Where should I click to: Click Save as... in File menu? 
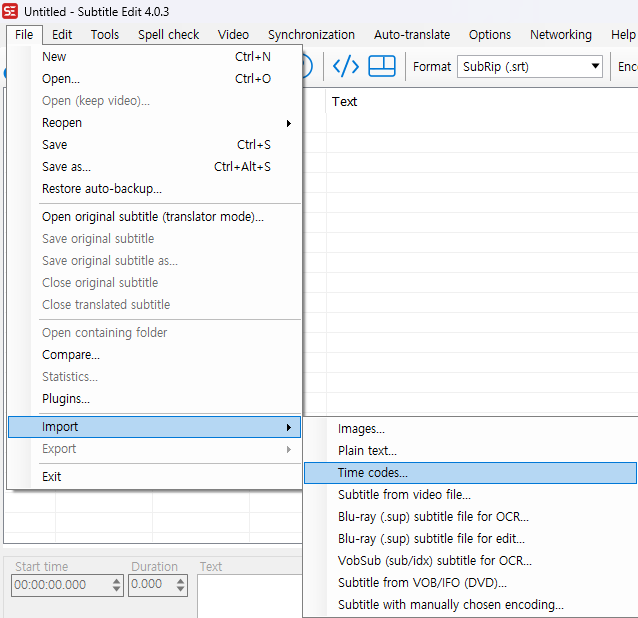tap(66, 167)
